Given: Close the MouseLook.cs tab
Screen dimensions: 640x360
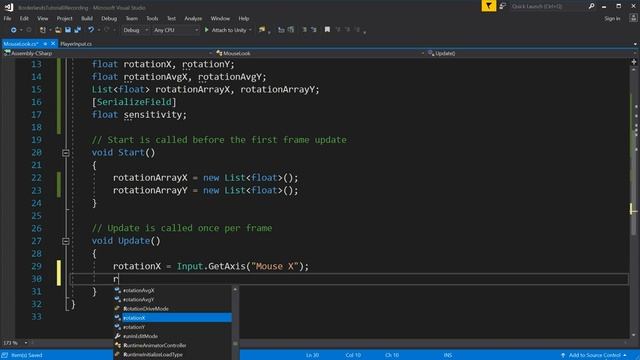Looking at the screenshot, I should click(x=53, y=44).
